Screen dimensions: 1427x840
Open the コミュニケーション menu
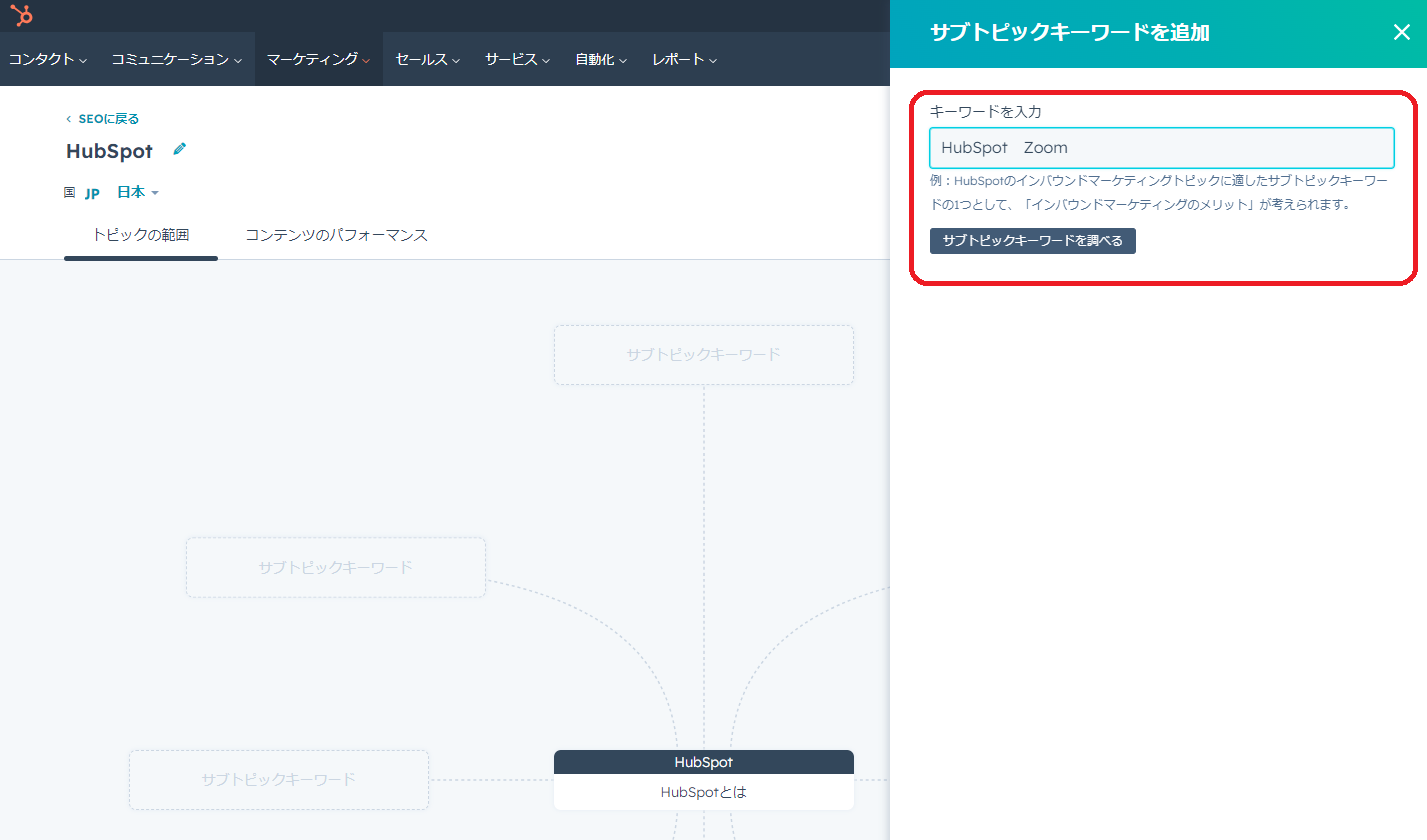click(x=177, y=59)
